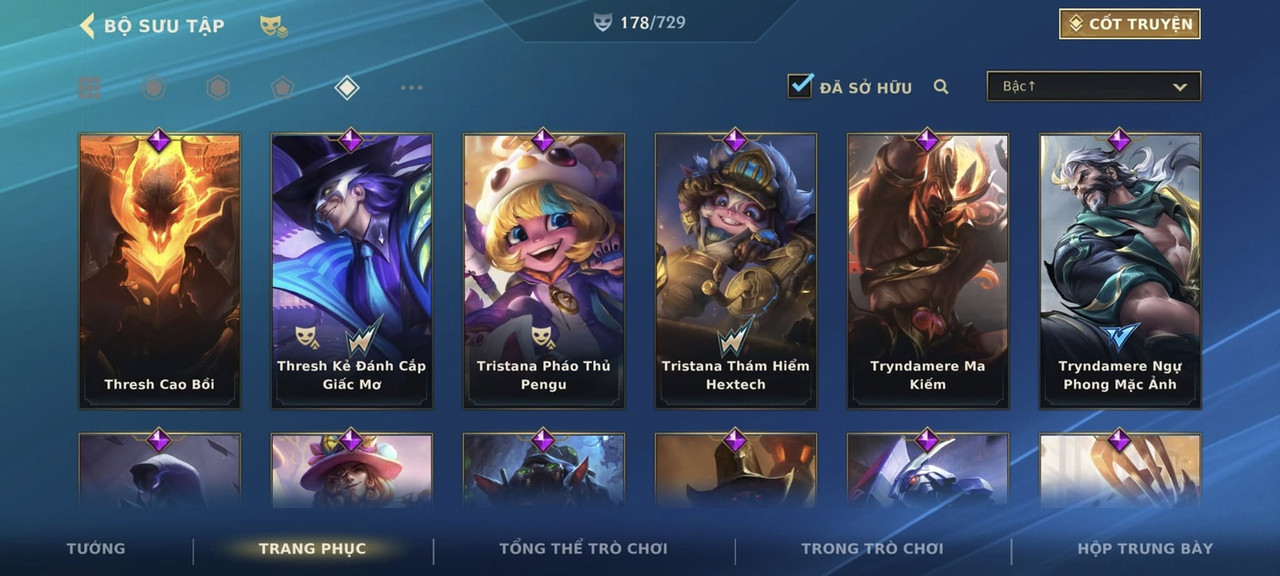Select the circle rarity filter icon
Screen dimensions: 1280x576
point(153,88)
